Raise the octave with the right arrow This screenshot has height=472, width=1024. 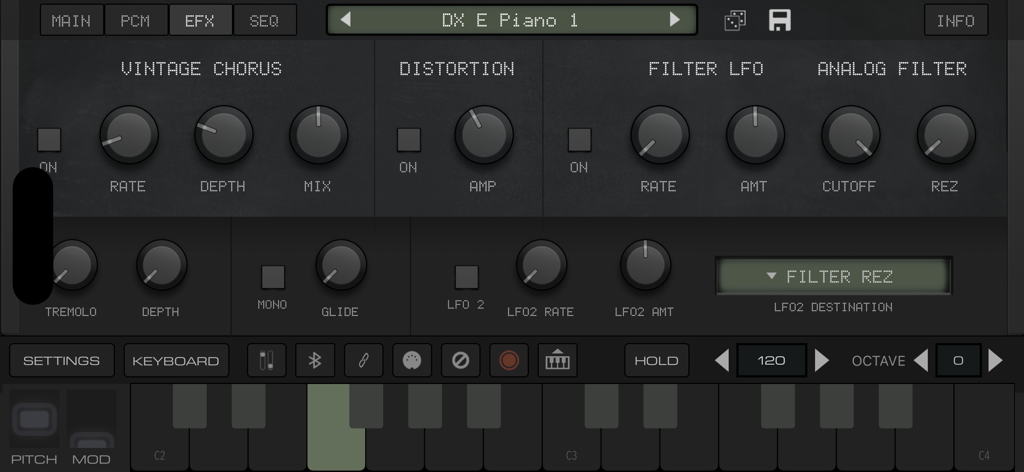(x=995, y=360)
